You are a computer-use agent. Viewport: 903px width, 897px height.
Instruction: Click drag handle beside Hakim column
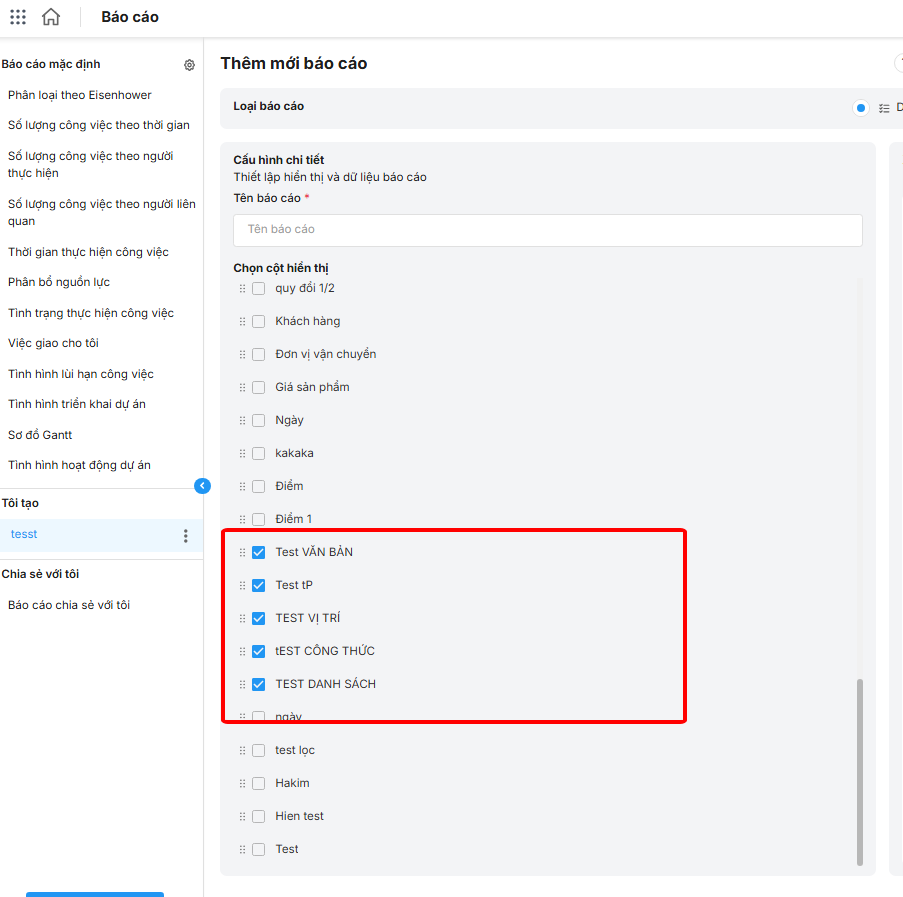(242, 783)
